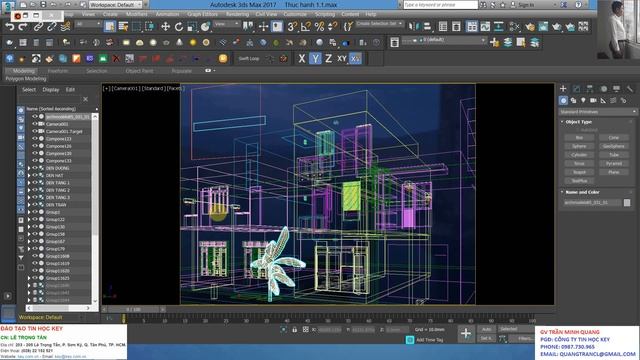640x360 pixels.
Task: Click the time slider handle
Action: (x=133, y=309)
